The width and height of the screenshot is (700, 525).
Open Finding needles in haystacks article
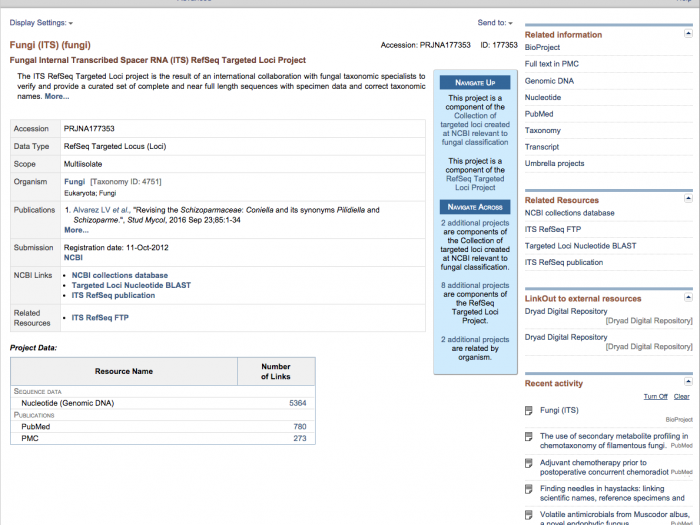point(612,493)
